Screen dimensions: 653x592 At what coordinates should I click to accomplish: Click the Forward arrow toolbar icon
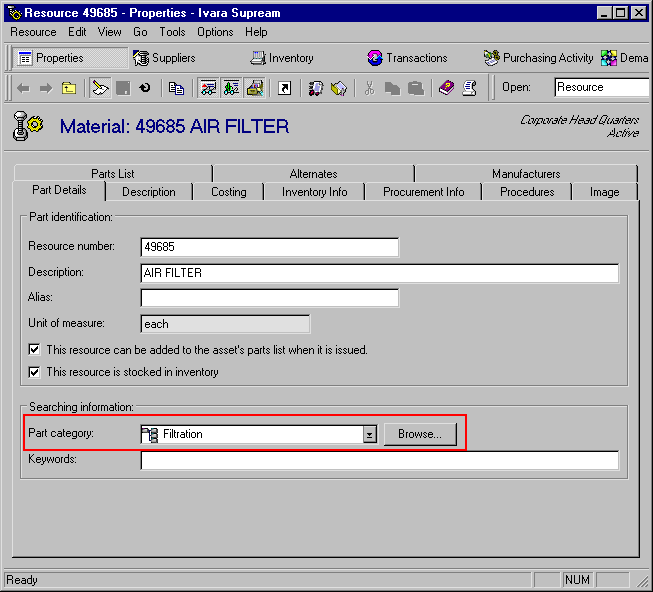pos(46,88)
